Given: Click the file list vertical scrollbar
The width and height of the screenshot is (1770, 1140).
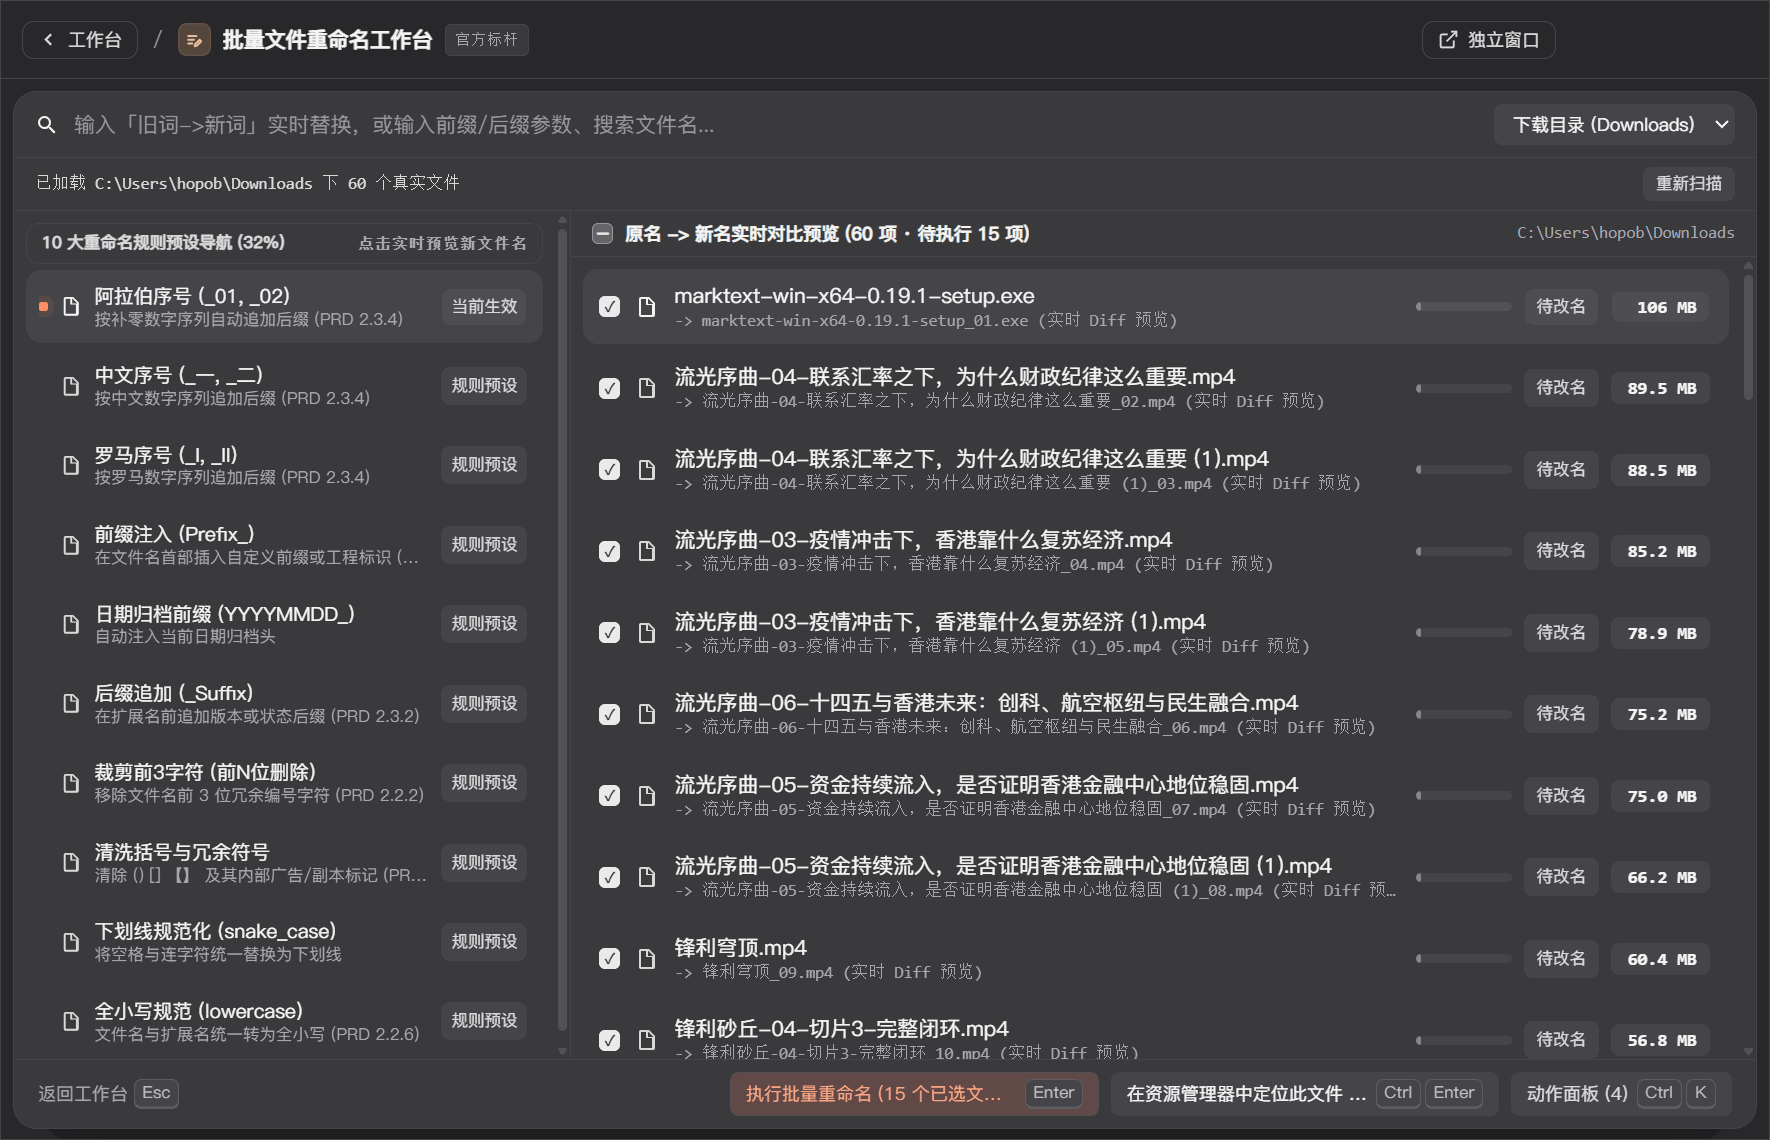Looking at the screenshot, I should 1748,340.
